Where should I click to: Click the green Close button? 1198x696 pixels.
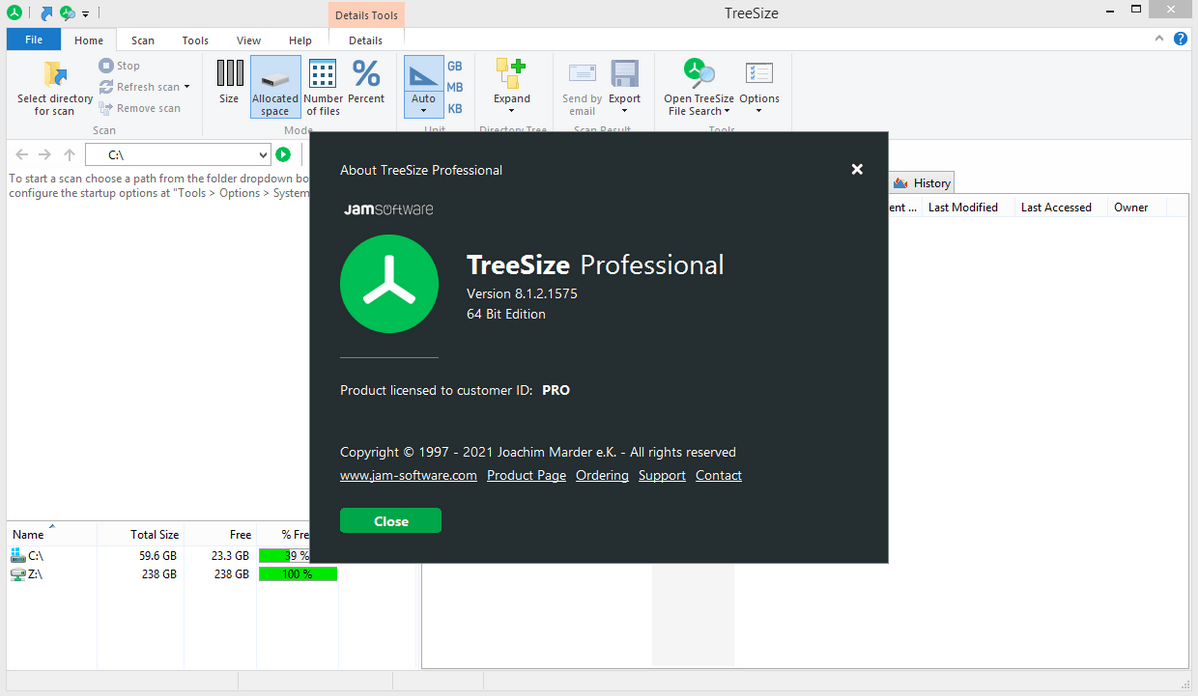390,521
